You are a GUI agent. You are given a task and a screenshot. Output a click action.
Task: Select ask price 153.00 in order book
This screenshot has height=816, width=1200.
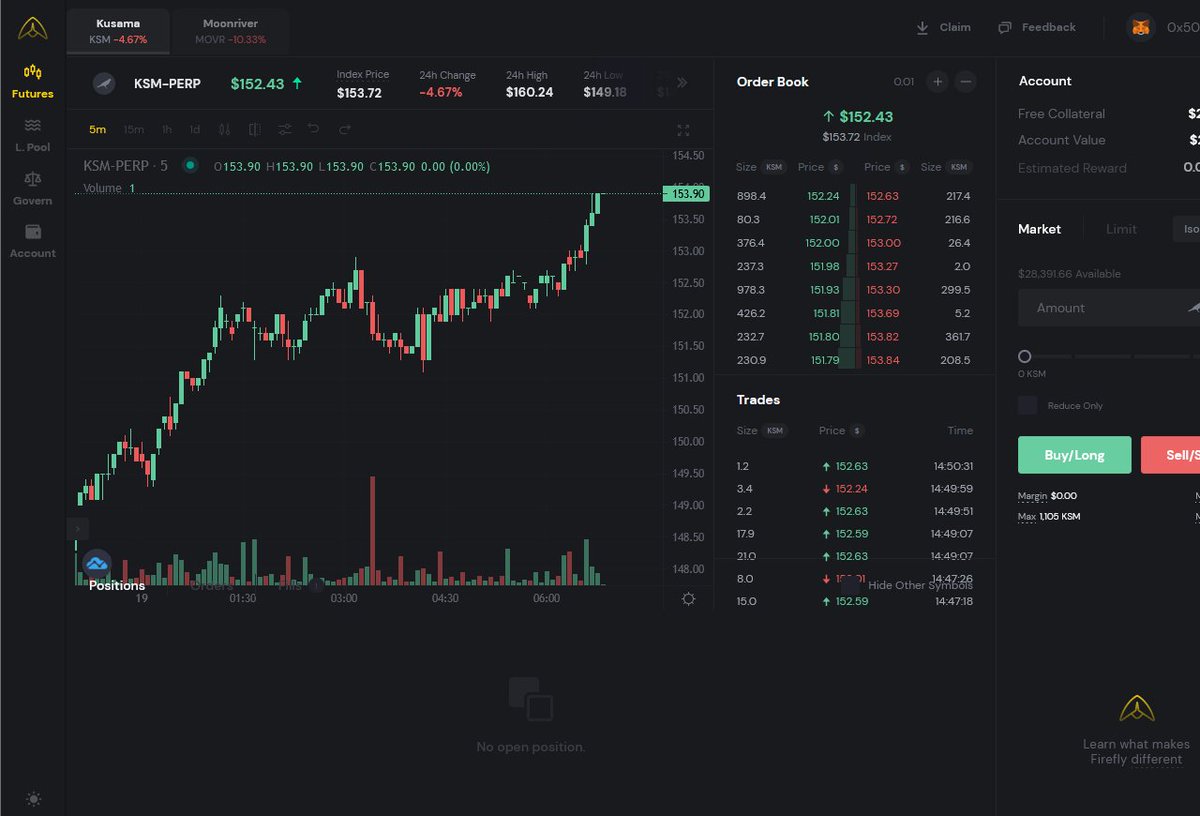click(883, 243)
